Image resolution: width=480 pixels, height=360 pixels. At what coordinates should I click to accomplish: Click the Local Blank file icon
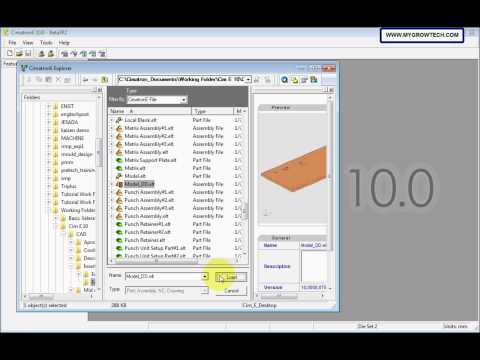coord(119,120)
